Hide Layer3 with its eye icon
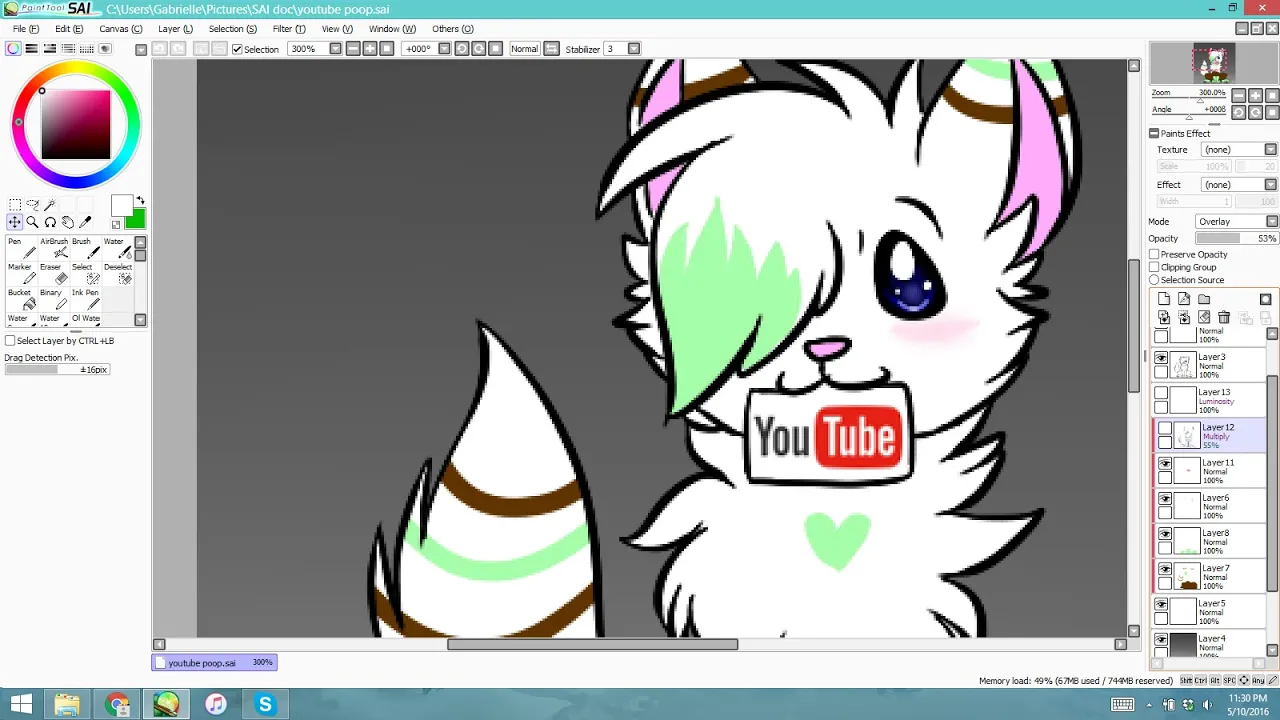 coord(1161,358)
